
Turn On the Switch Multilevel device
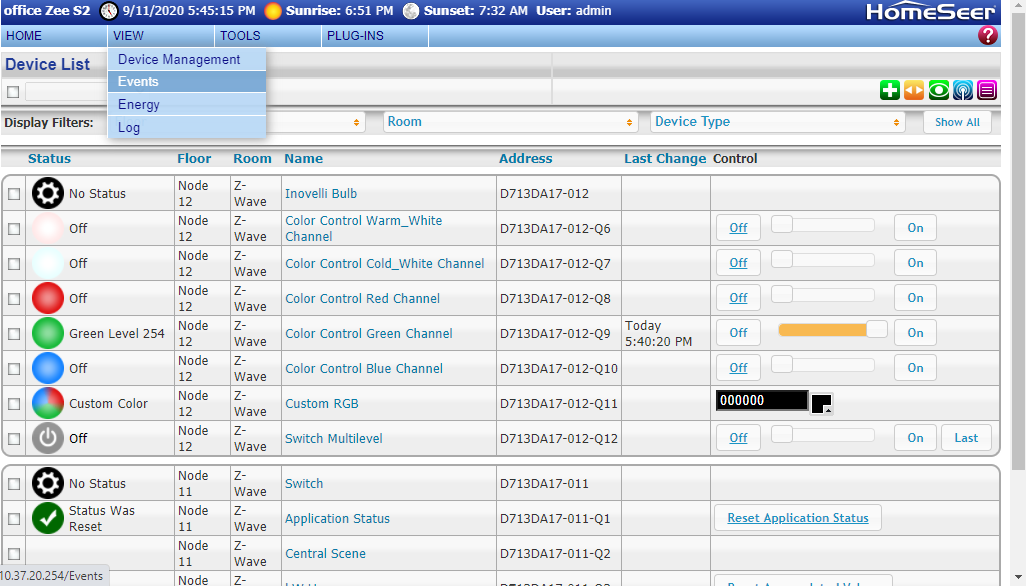(915, 438)
